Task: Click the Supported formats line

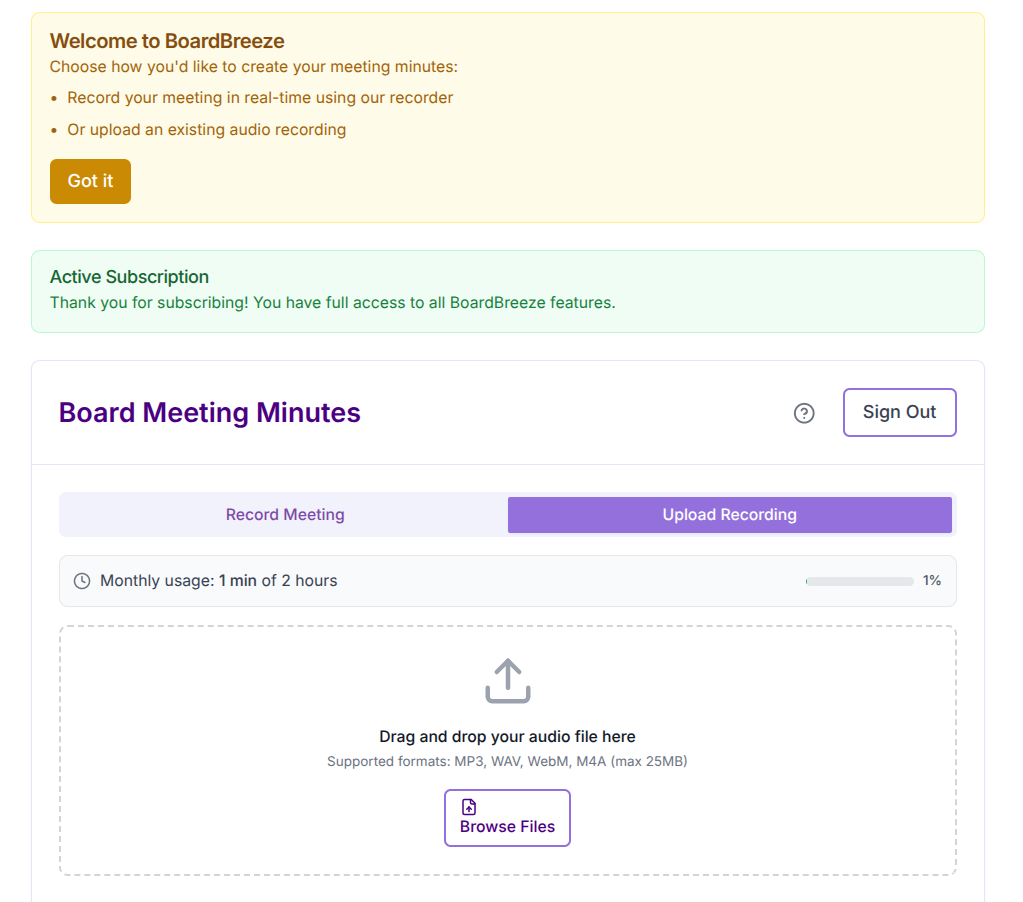Action: (x=507, y=761)
